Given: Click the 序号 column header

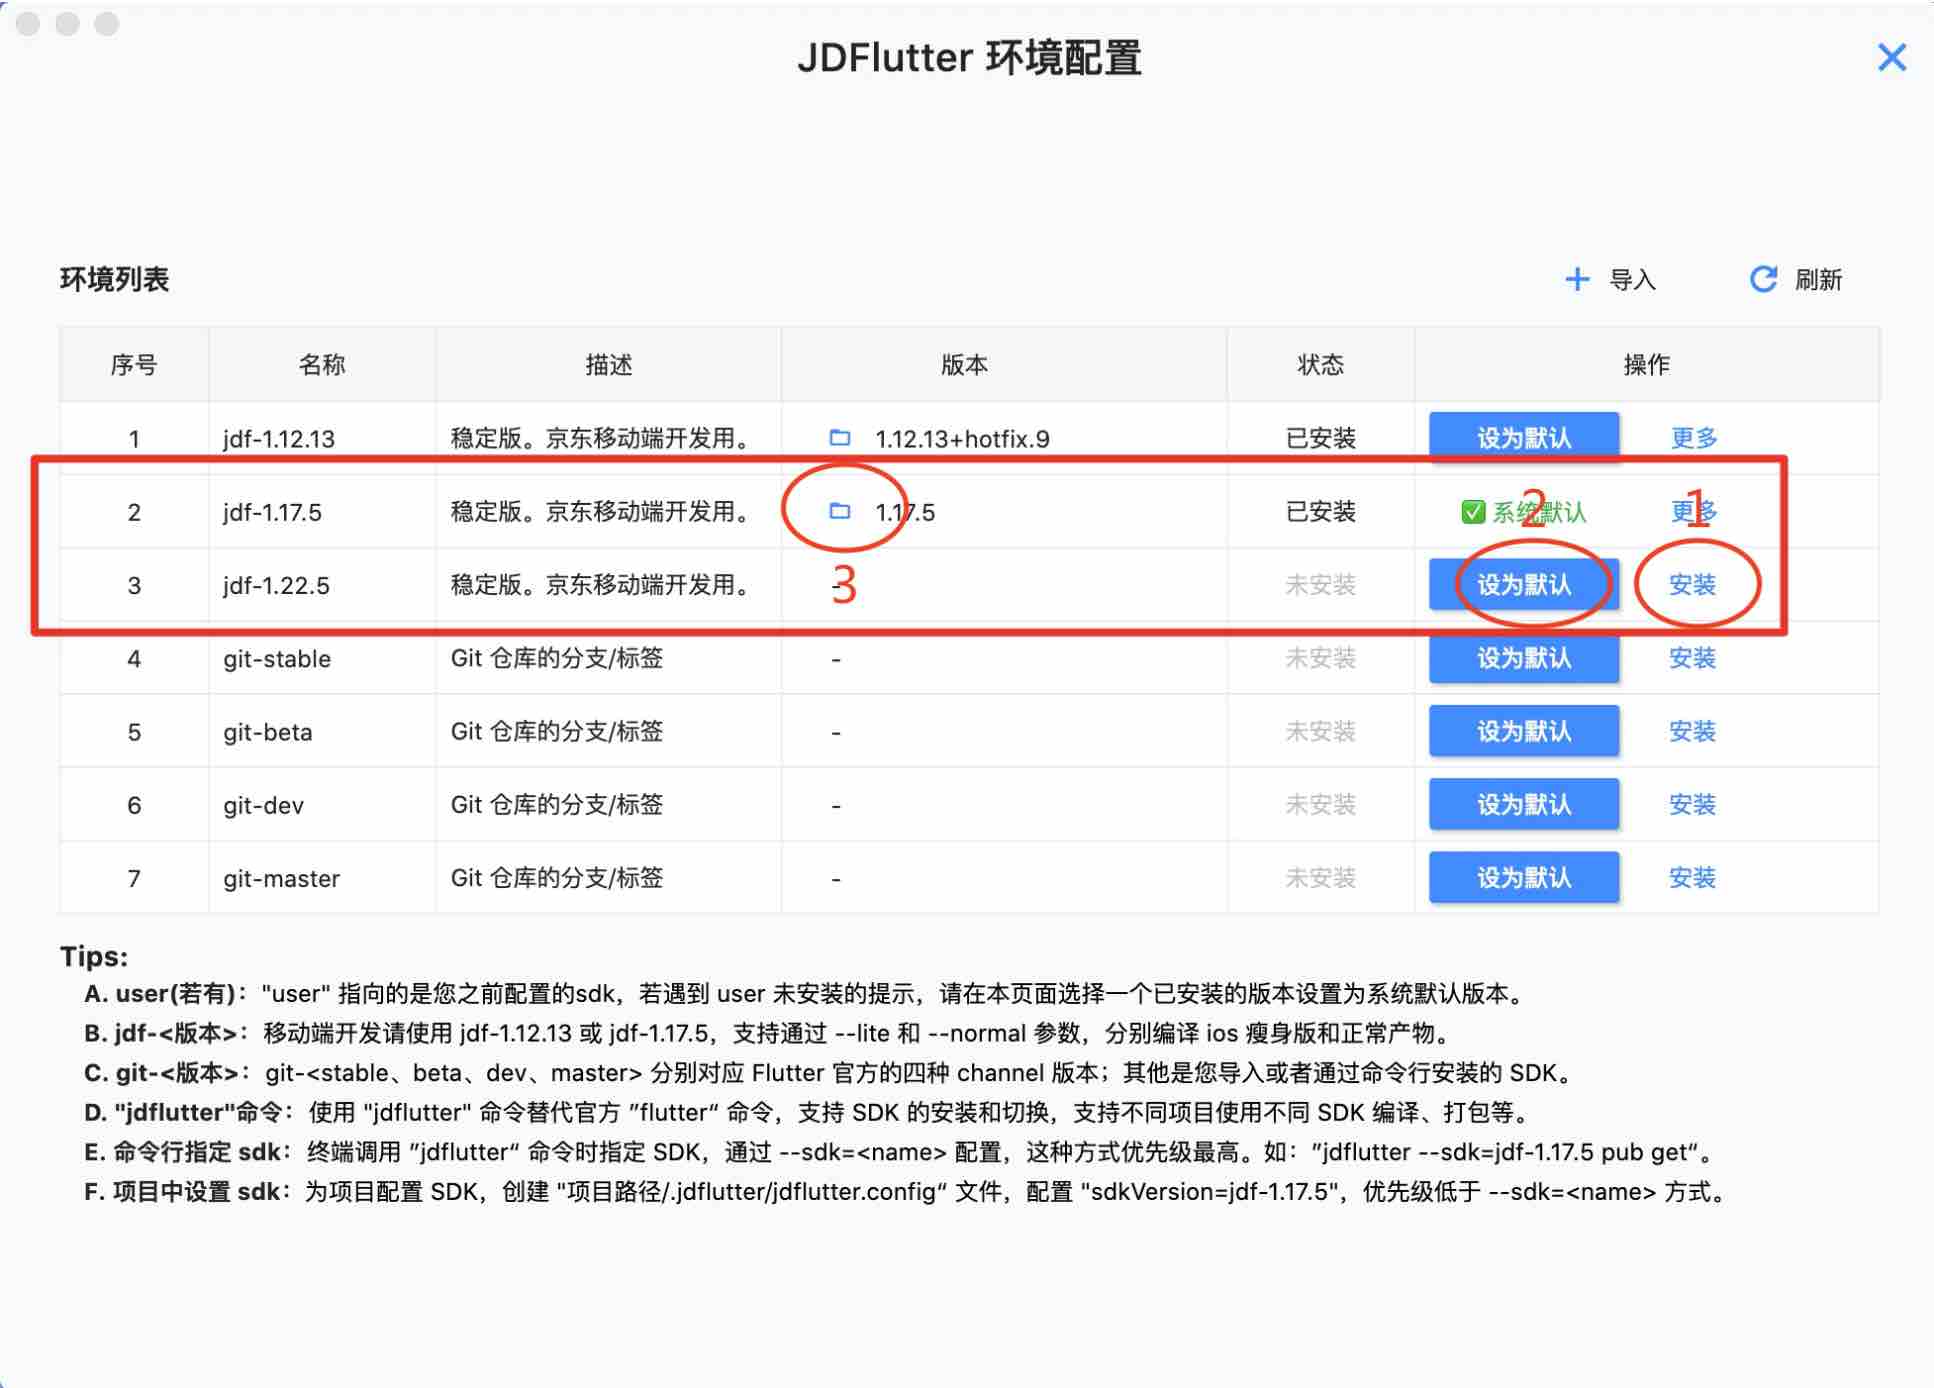Looking at the screenshot, I should click(x=134, y=364).
